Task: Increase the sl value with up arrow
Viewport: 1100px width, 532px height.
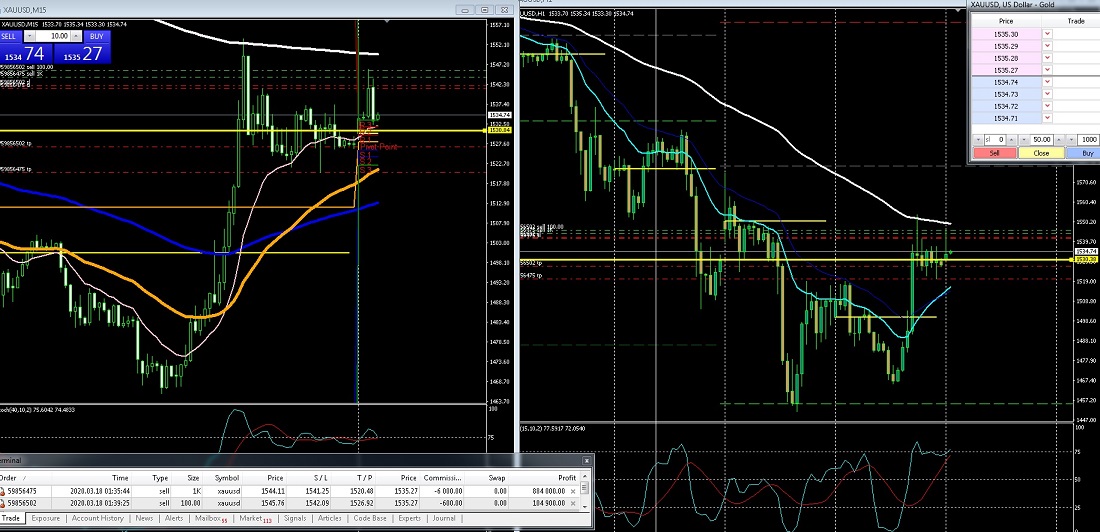Action: pyautogui.click(x=1012, y=140)
